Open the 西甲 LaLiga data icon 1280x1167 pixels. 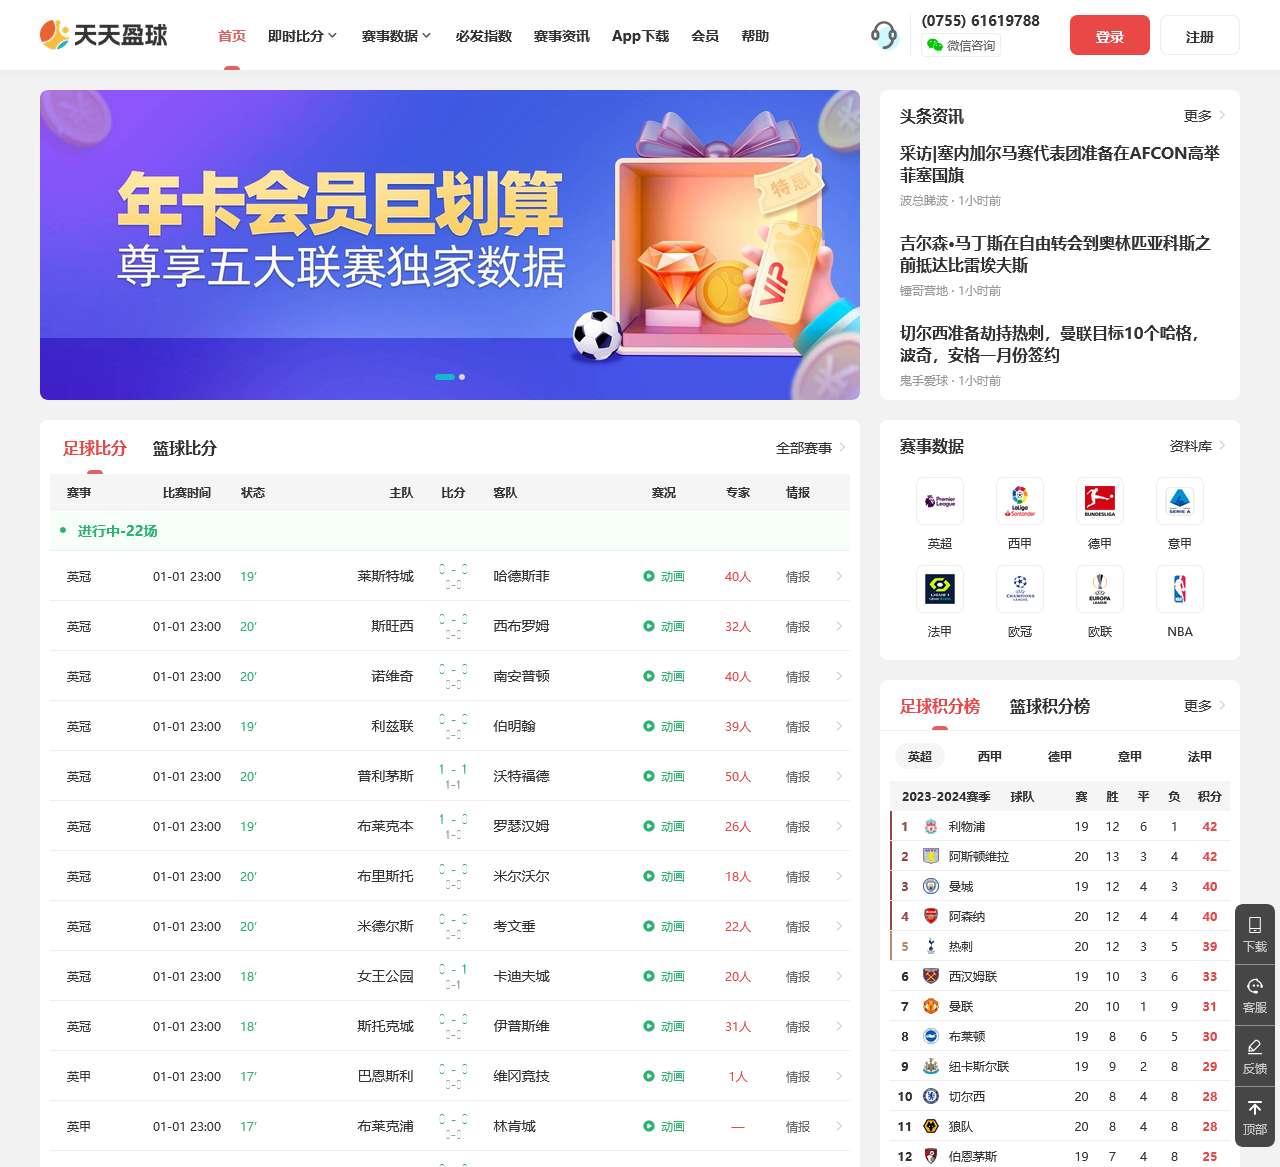coord(1020,501)
